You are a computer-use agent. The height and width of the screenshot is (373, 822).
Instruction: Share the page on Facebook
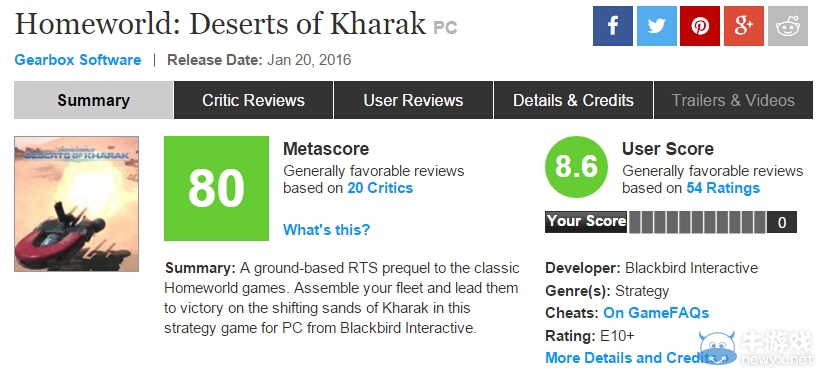(x=613, y=26)
